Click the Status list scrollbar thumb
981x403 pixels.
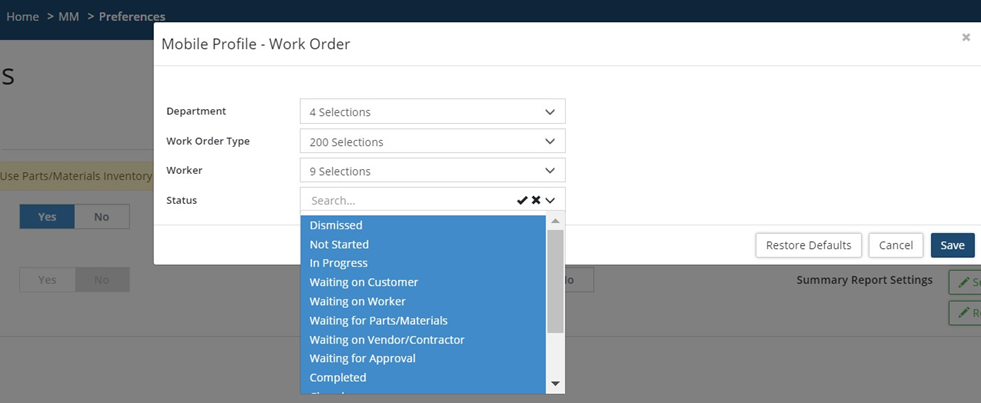(556, 280)
